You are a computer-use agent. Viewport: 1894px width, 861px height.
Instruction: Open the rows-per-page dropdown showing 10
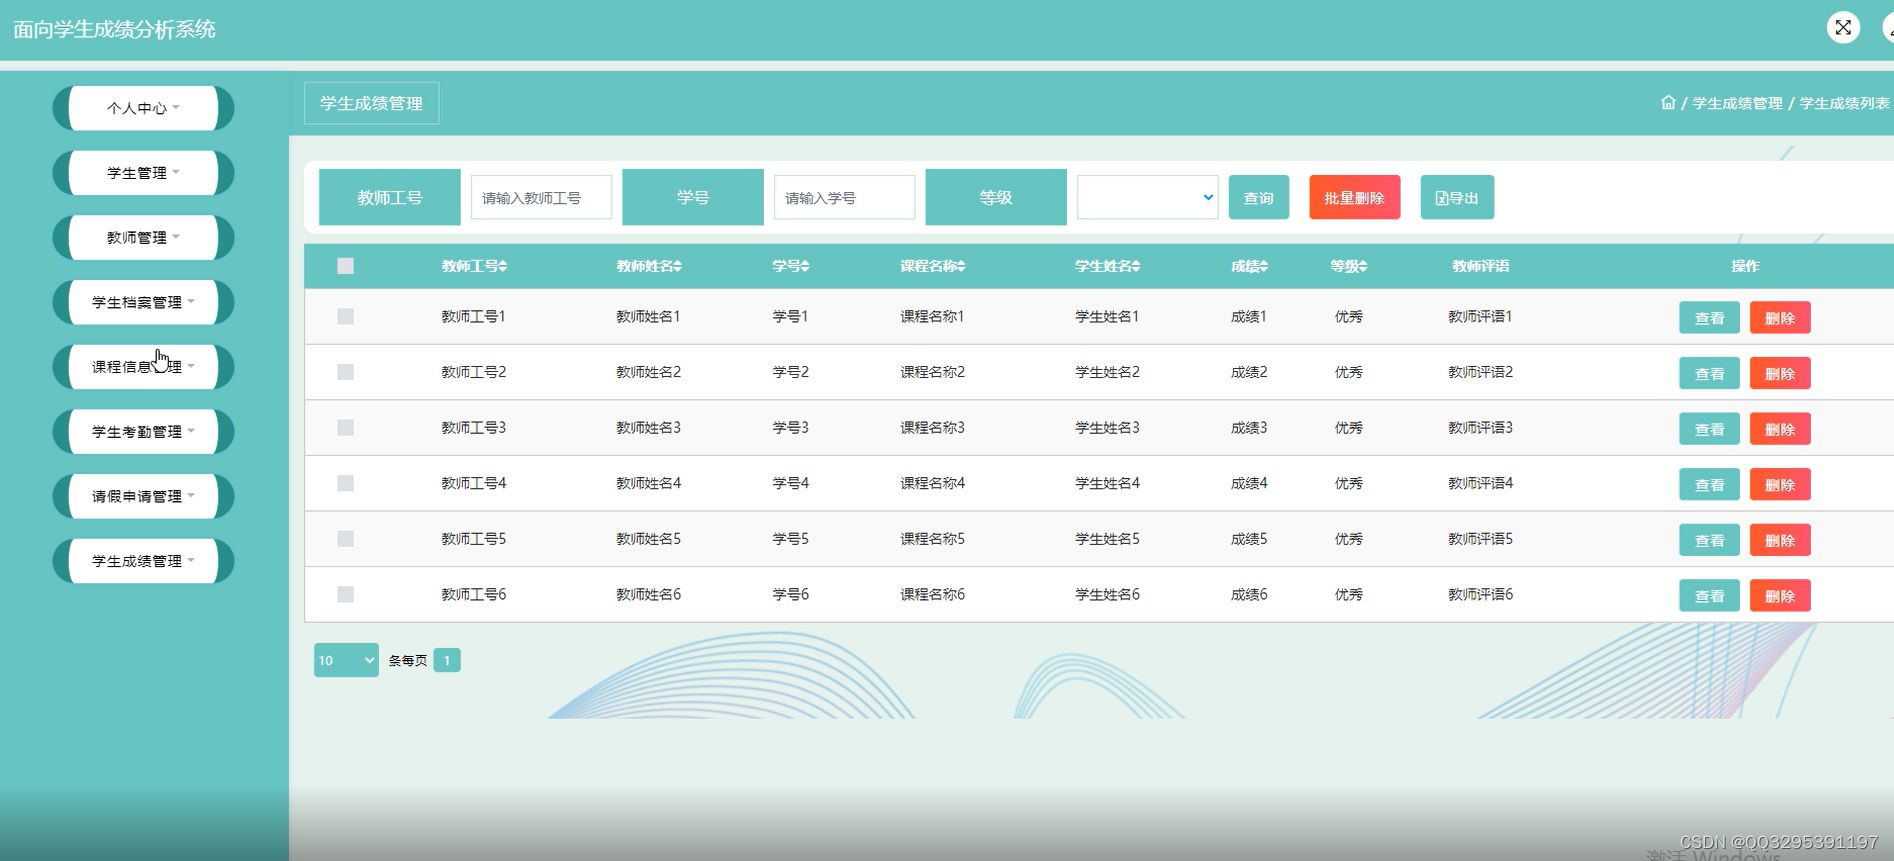tap(346, 660)
